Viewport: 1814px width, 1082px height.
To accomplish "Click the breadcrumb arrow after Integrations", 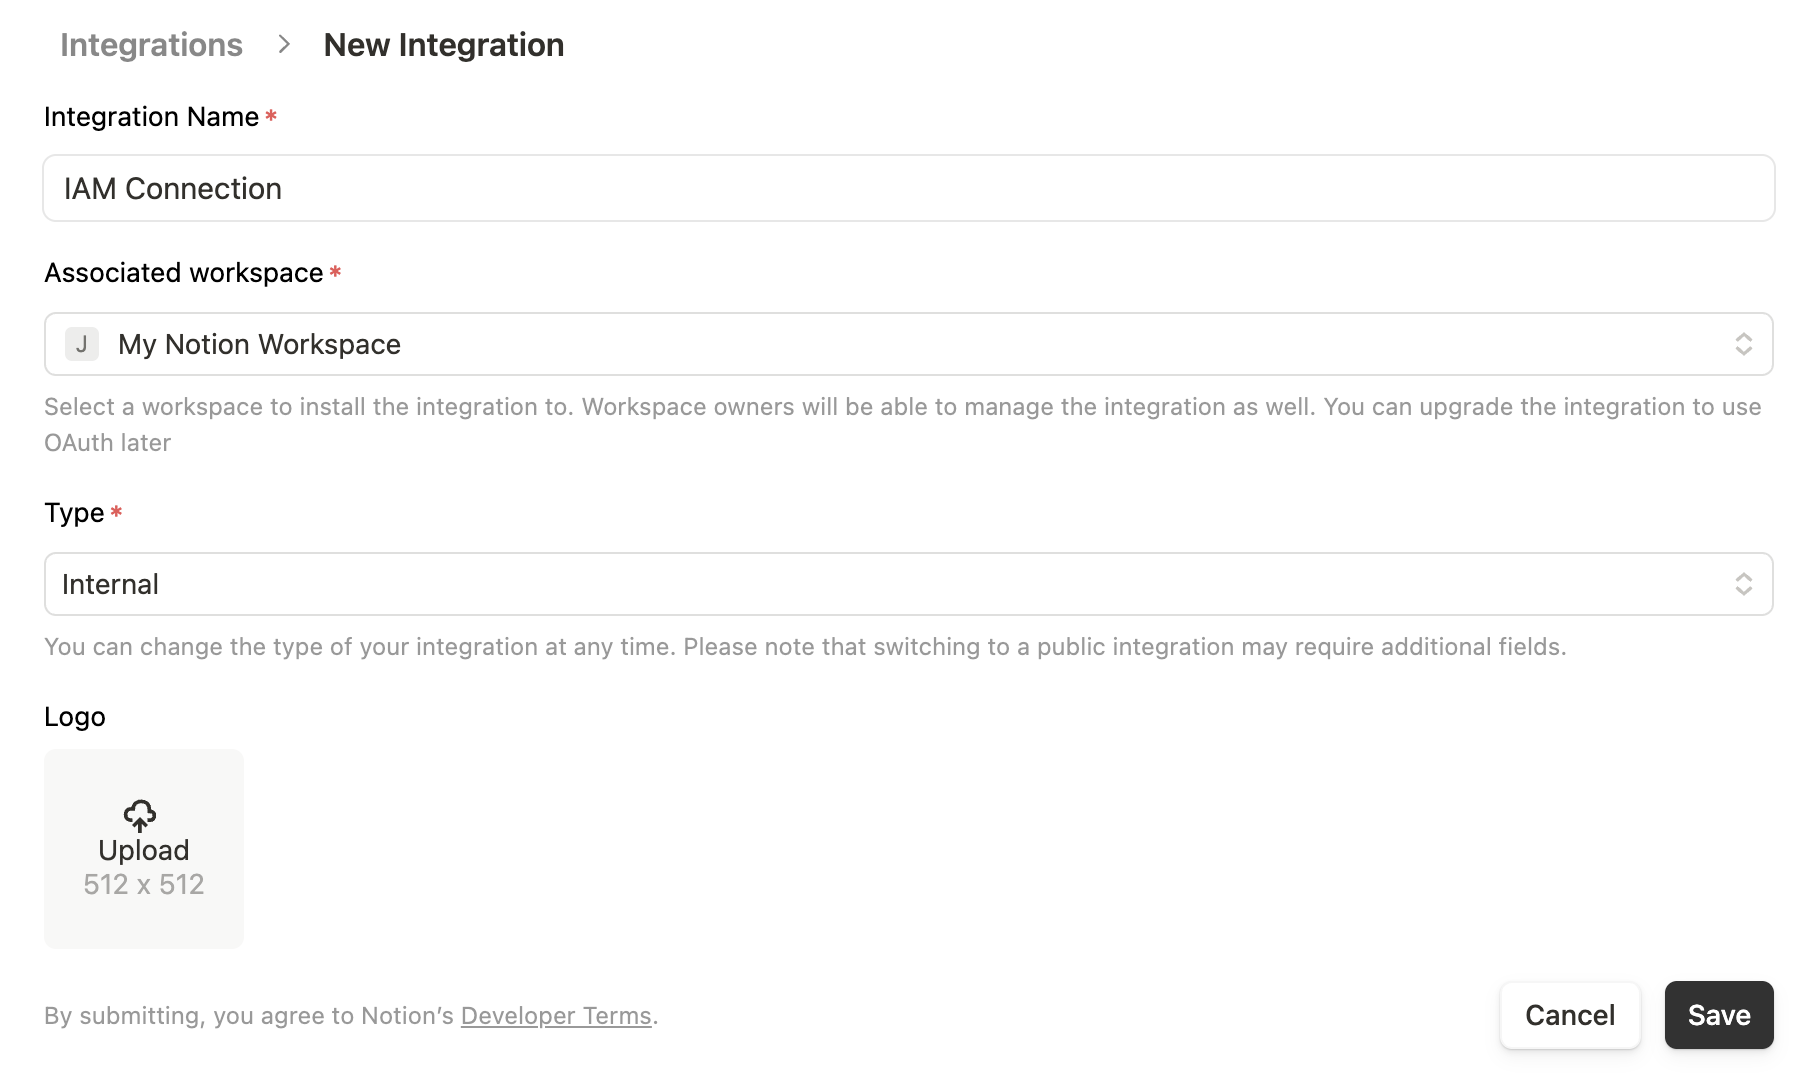I will point(284,44).
